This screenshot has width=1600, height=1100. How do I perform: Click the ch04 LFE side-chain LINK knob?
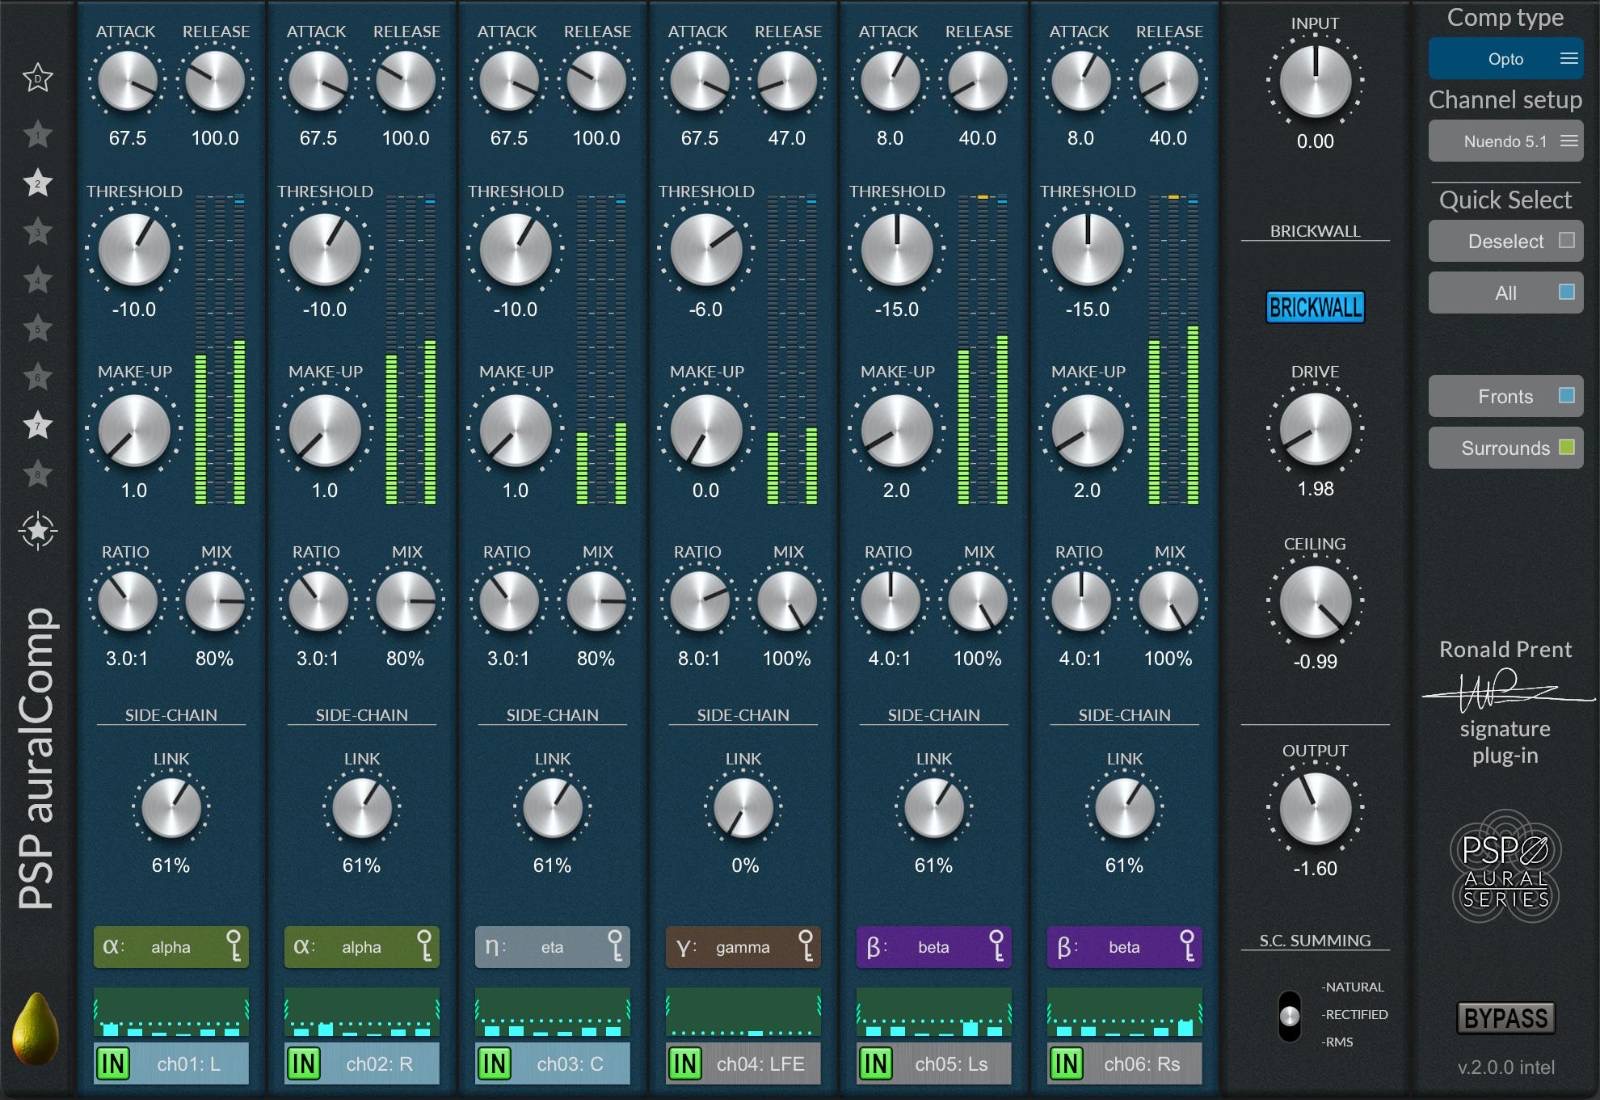tap(743, 808)
